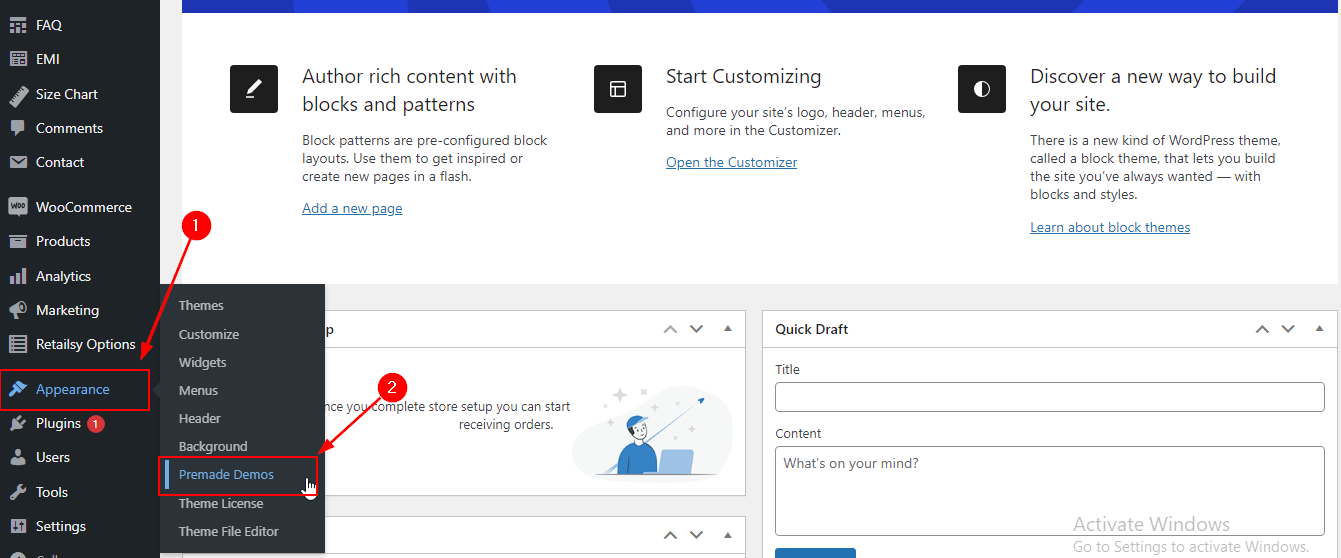
Task: Click the Appearance paintbrush icon
Action: (18, 389)
